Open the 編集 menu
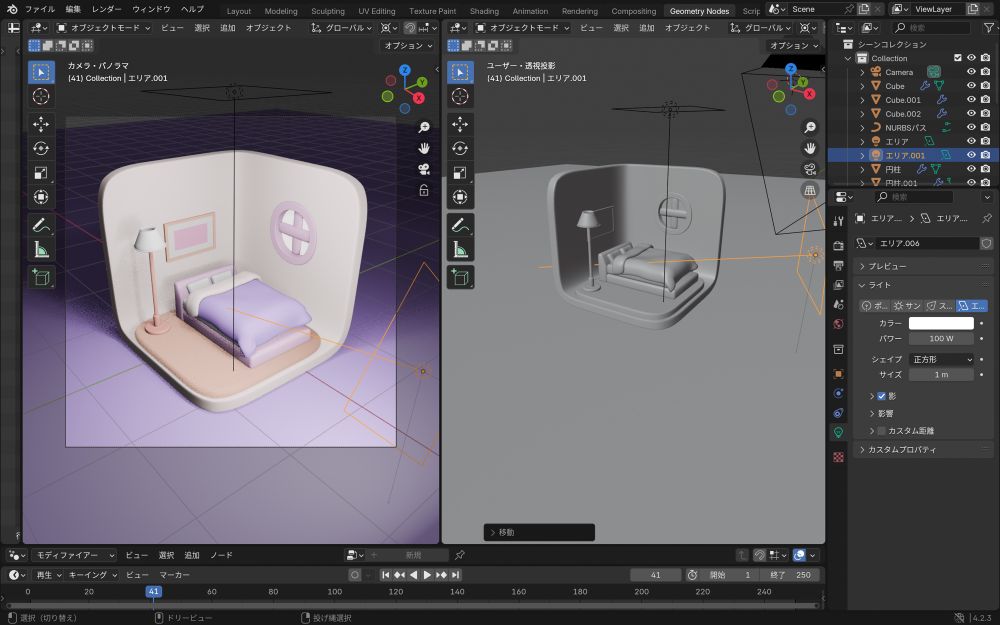Image resolution: width=1000 pixels, height=625 pixels. [x=73, y=9]
